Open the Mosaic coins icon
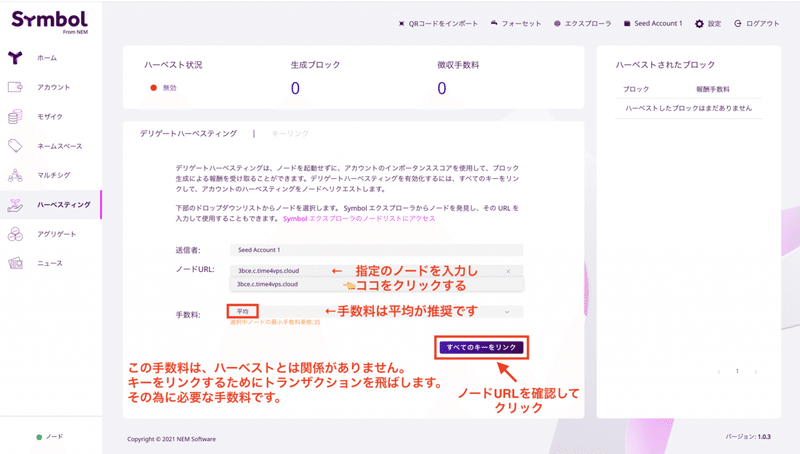Image resolution: width=800 pixels, height=454 pixels. tap(15, 116)
